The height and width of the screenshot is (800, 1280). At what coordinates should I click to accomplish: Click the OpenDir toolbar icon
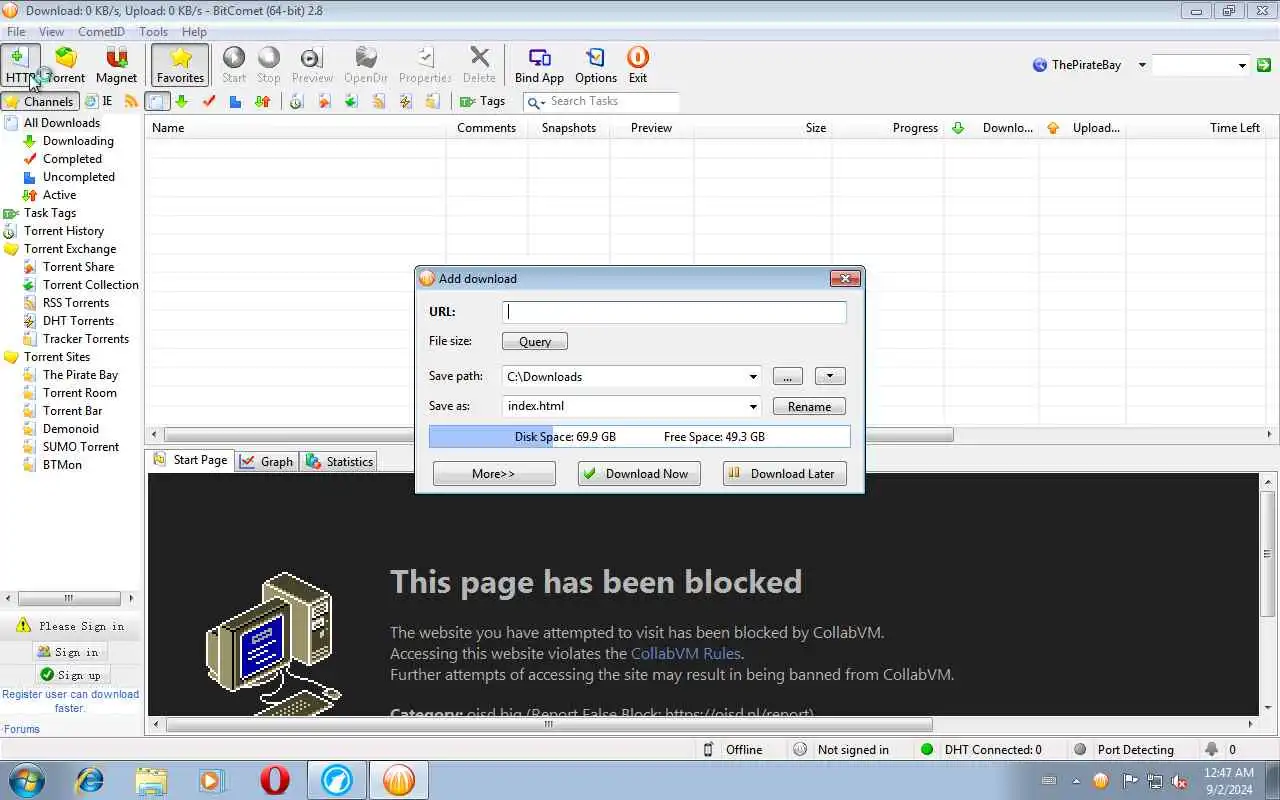(x=366, y=65)
